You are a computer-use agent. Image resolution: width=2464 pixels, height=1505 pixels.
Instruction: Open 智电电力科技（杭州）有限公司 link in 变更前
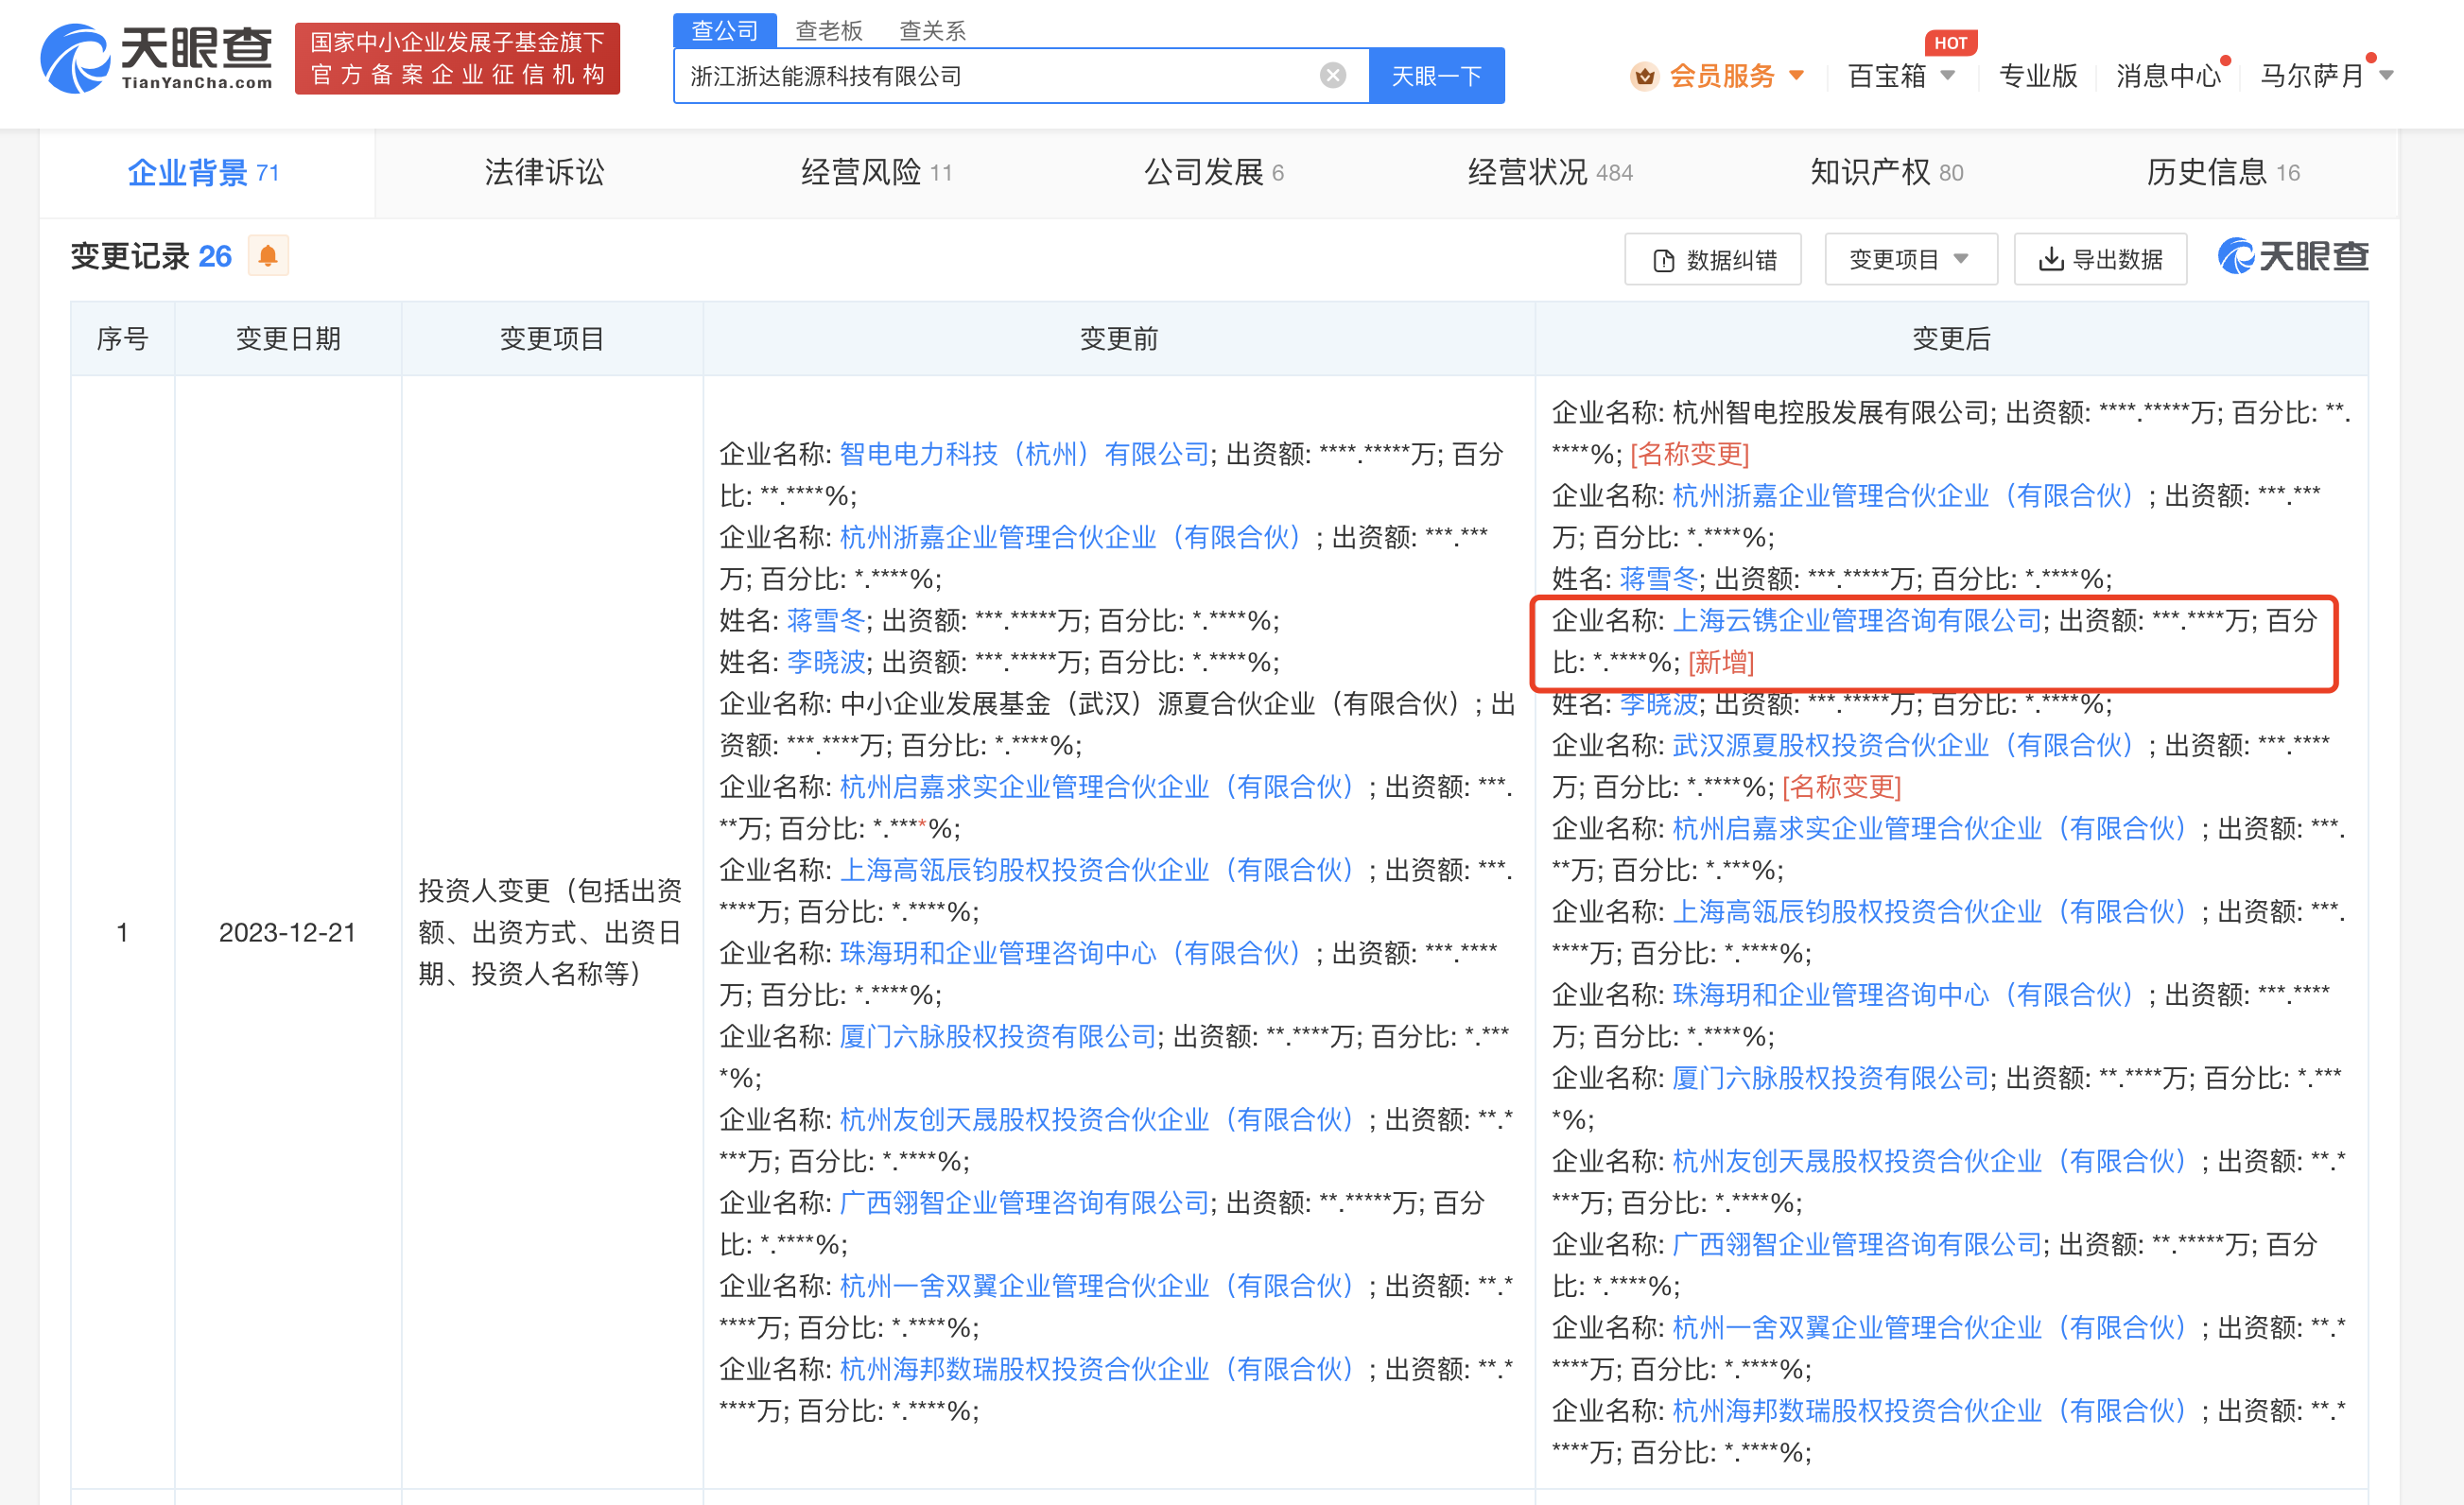pyautogui.click(x=1024, y=455)
